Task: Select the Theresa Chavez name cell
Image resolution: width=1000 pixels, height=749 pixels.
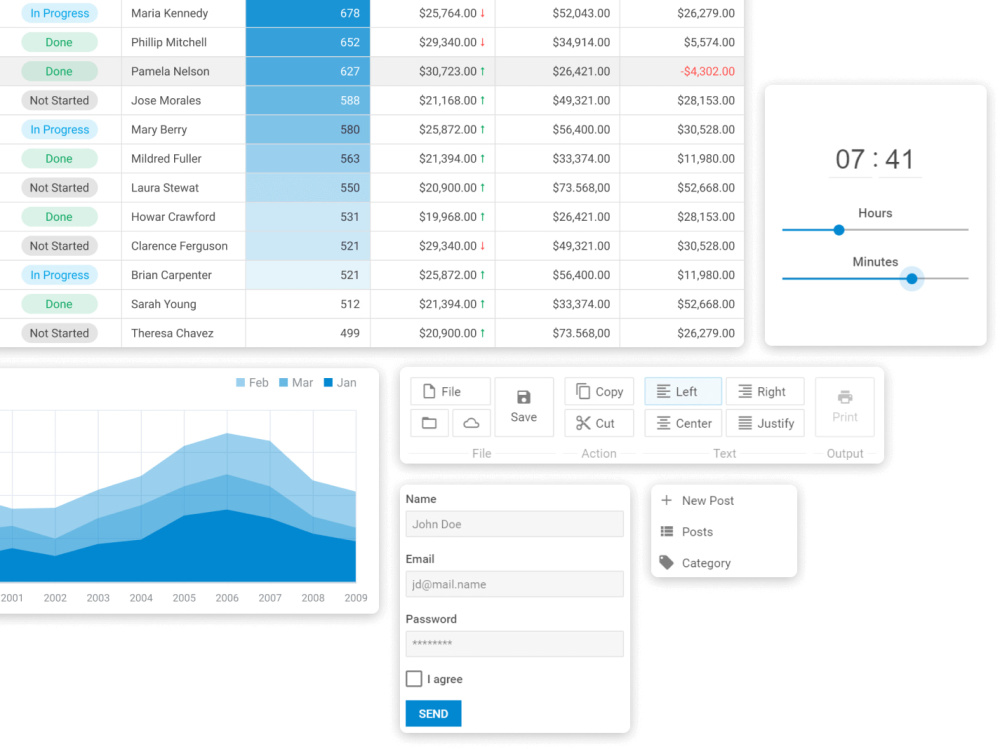Action: point(183,333)
